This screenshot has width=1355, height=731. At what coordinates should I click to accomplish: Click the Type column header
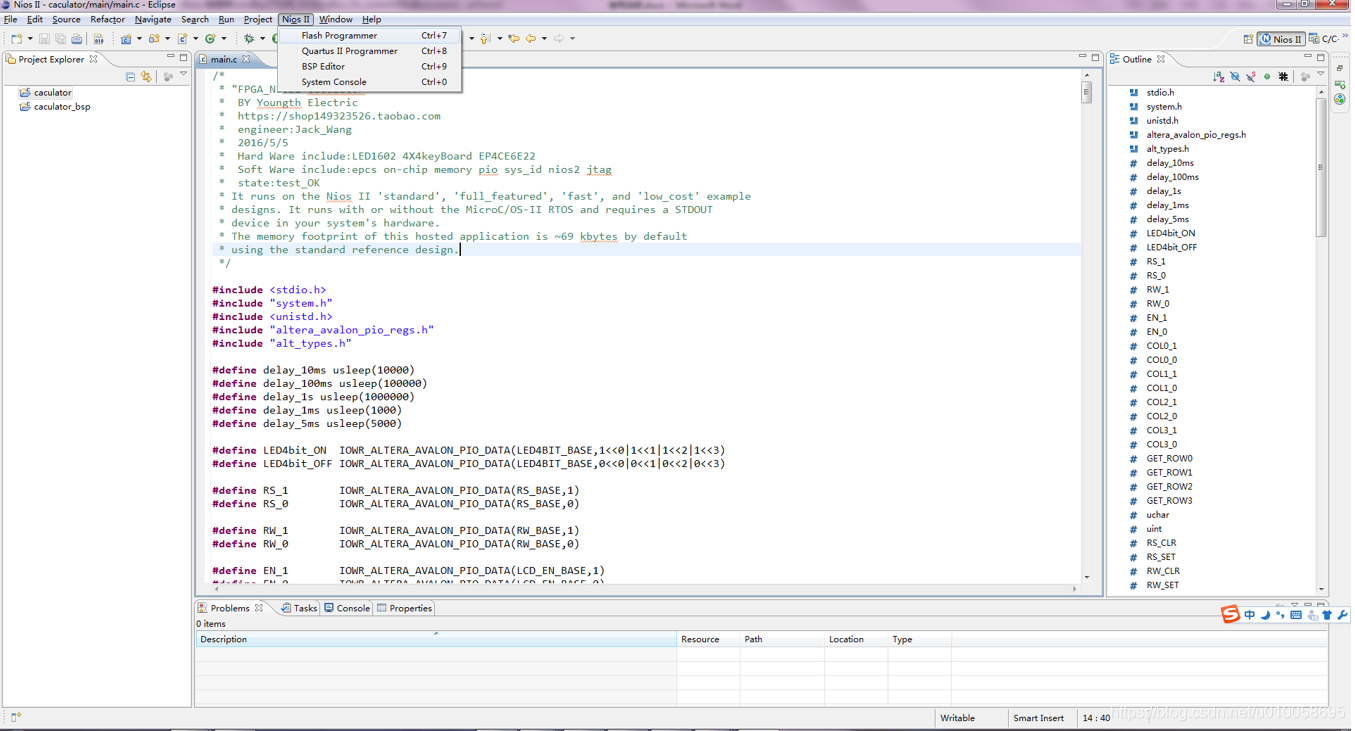(920, 639)
